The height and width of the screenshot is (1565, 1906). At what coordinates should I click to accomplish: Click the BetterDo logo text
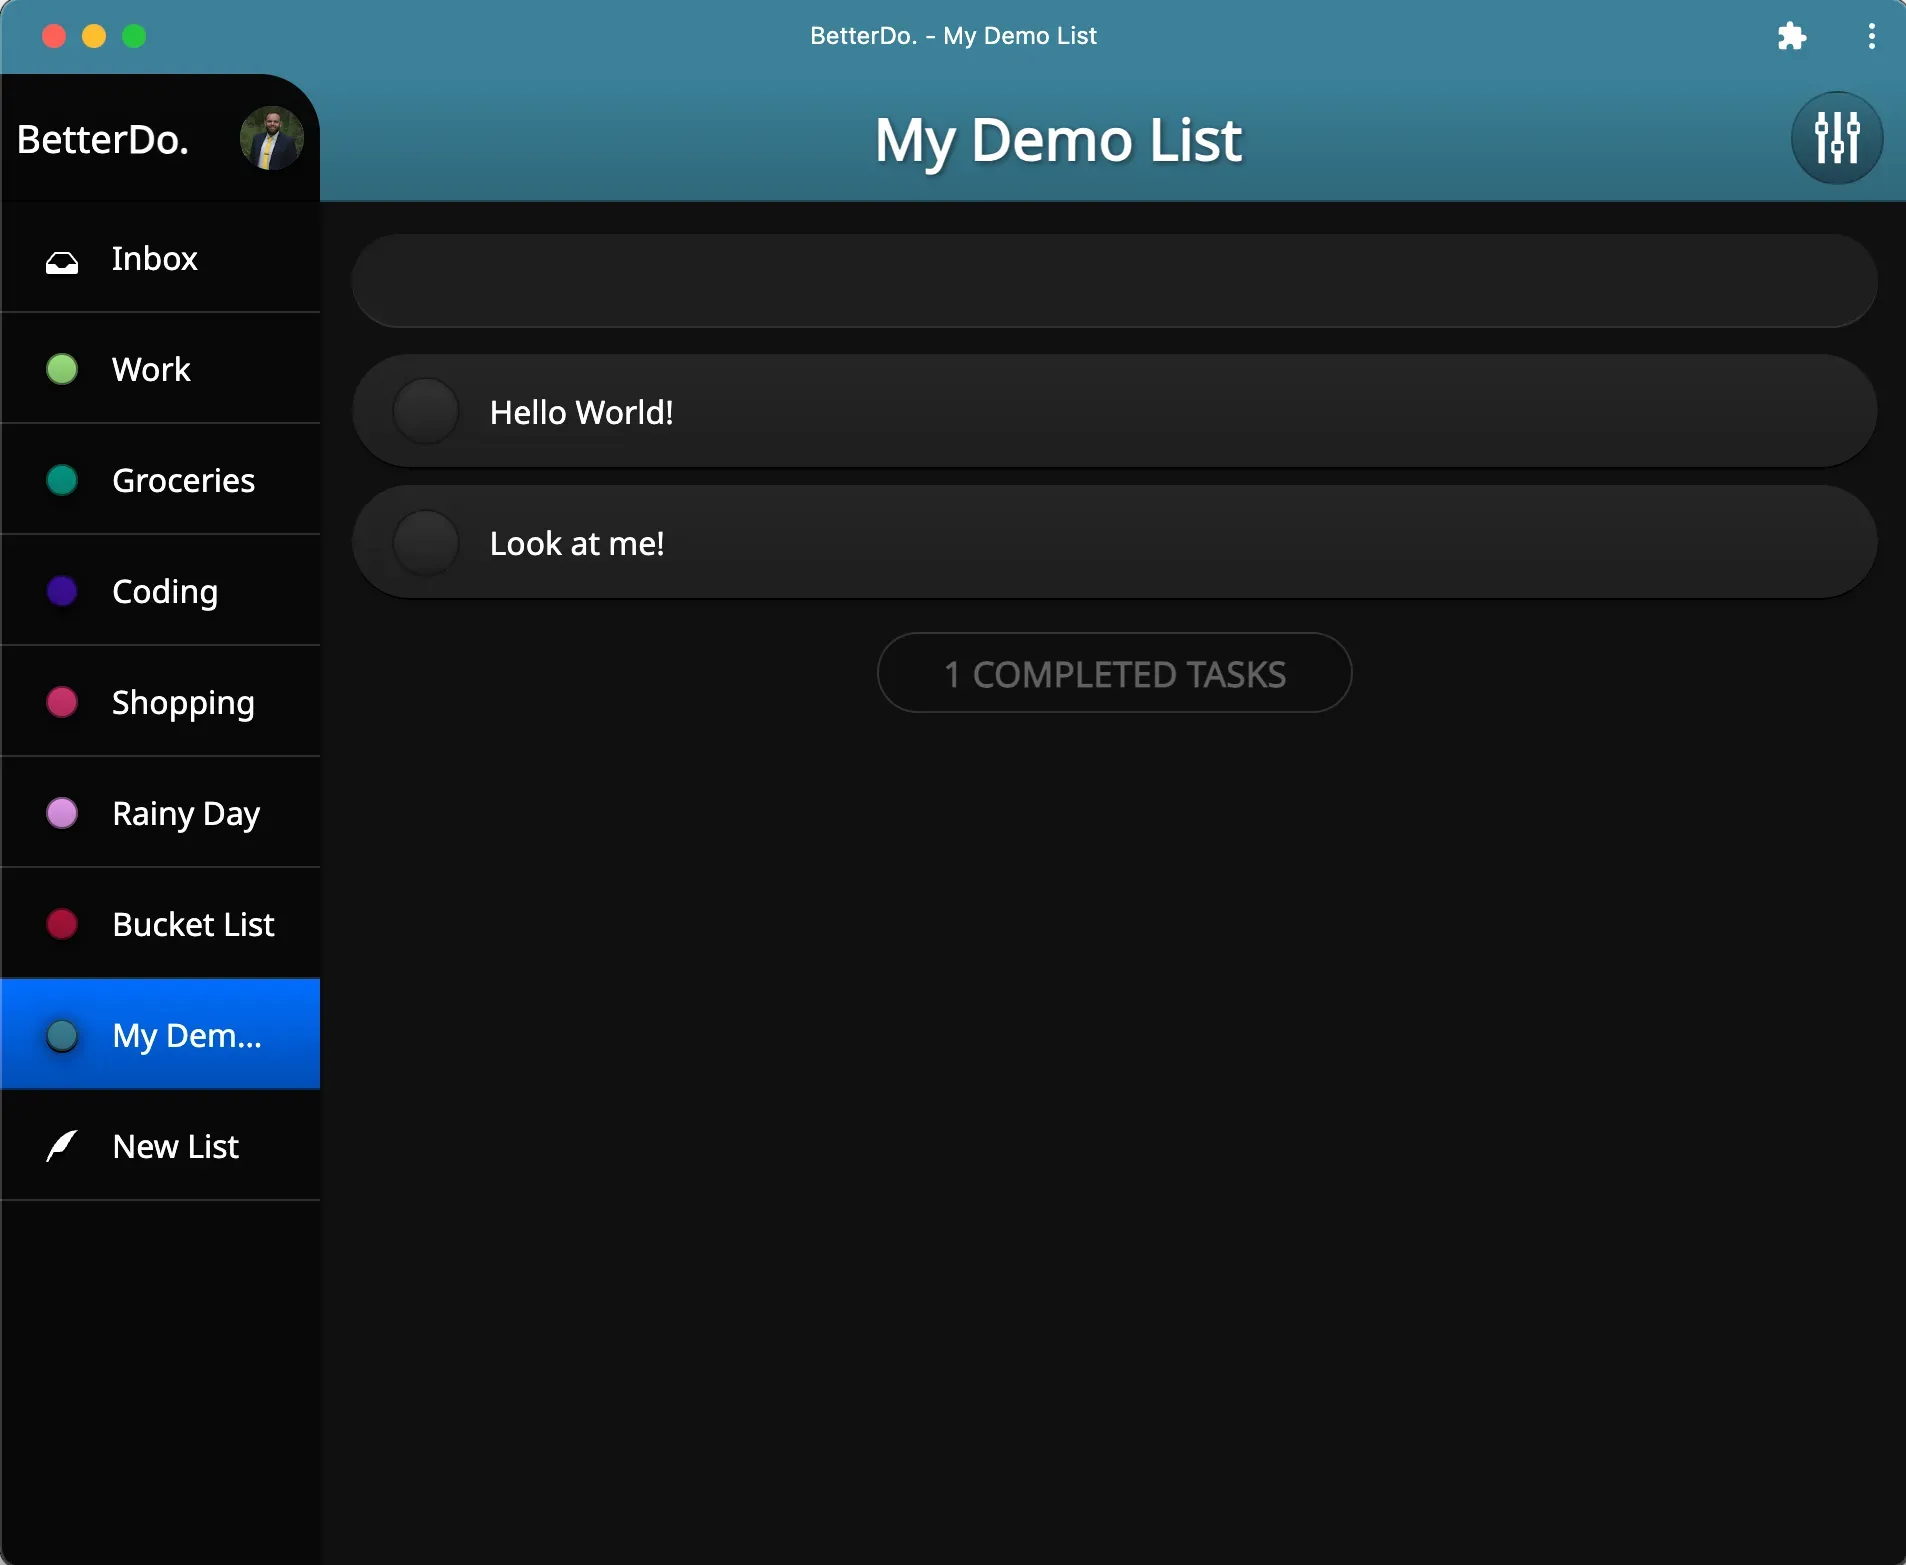101,139
